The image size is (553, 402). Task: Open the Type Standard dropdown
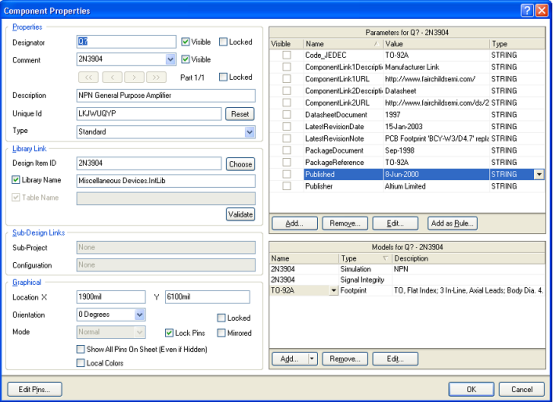250,132
